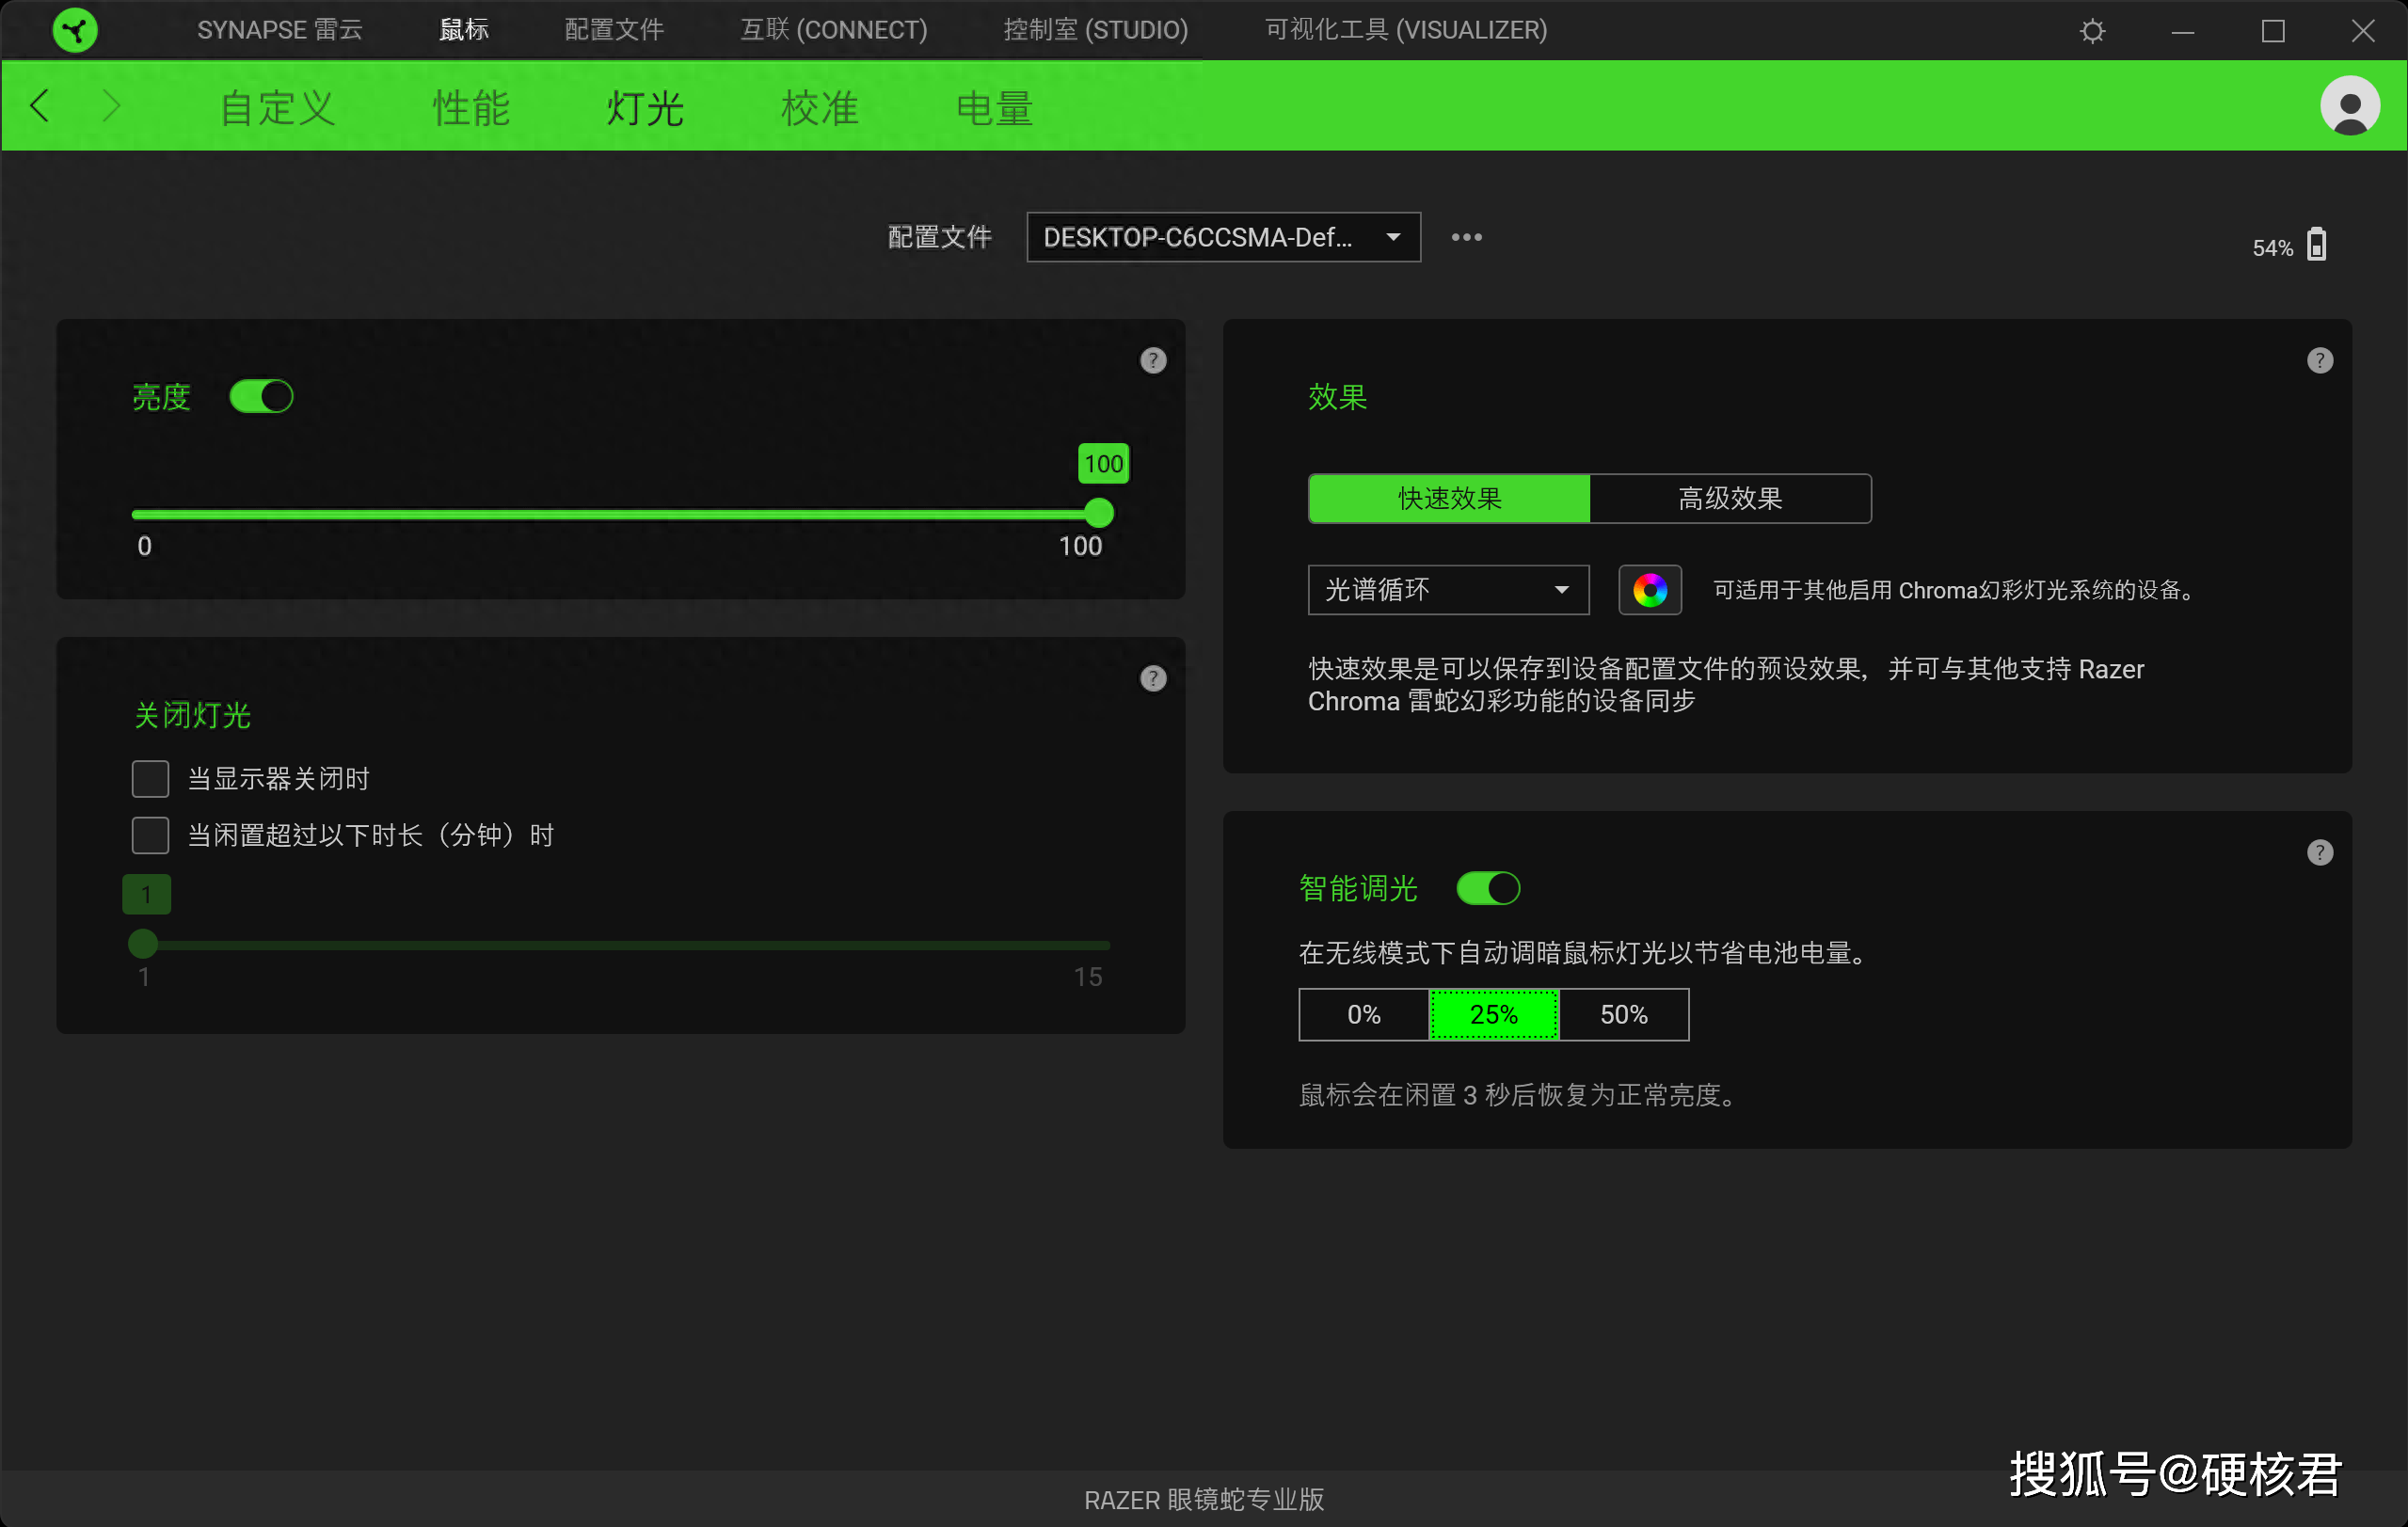
Task: Switch to the 鼠标 top tab
Action: click(463, 30)
